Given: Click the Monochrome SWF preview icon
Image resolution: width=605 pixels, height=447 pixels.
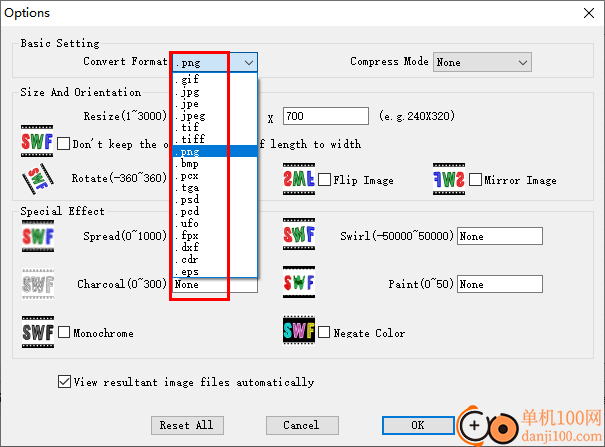Looking at the screenshot, I should pos(38,332).
